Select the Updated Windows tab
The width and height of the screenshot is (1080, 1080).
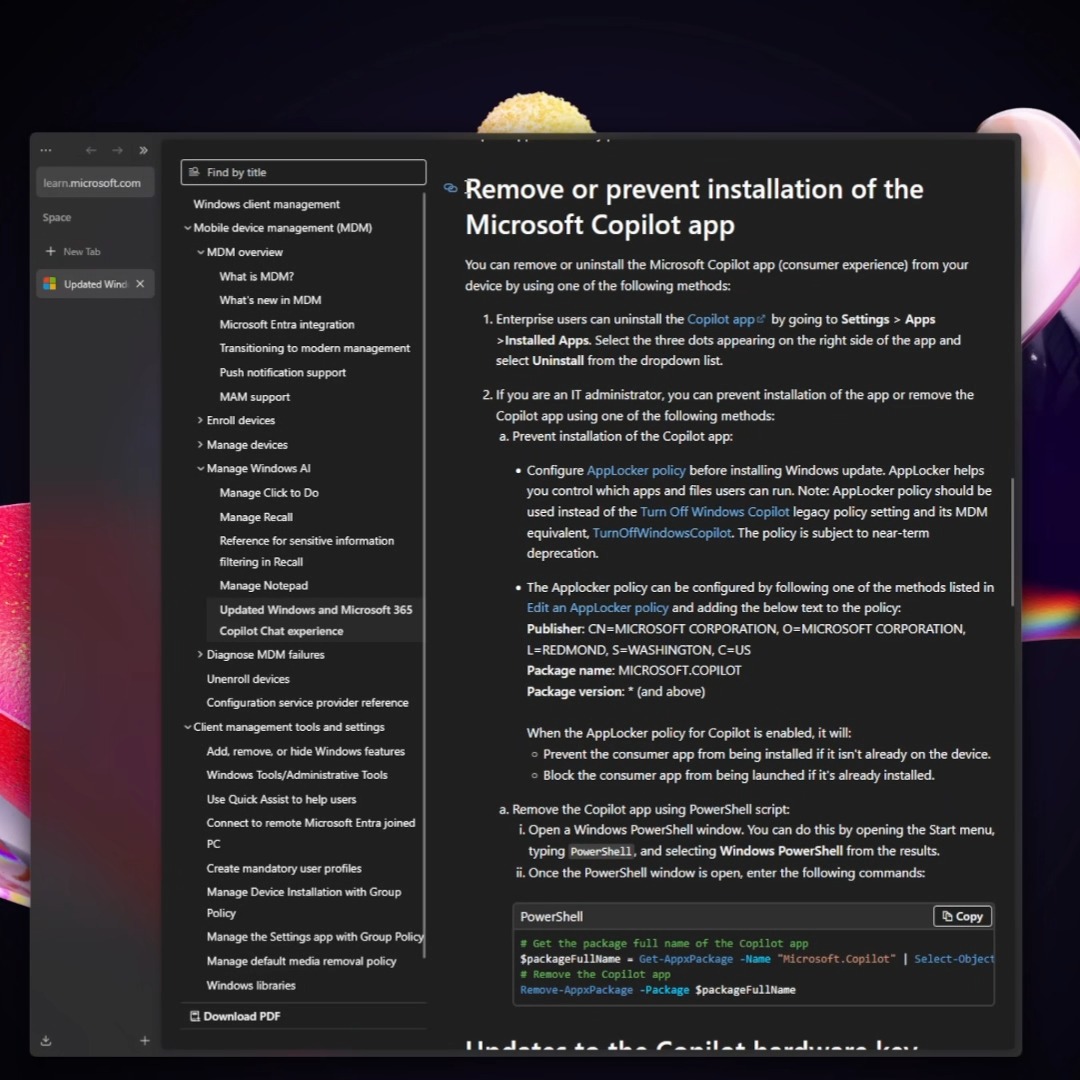[x=95, y=284]
